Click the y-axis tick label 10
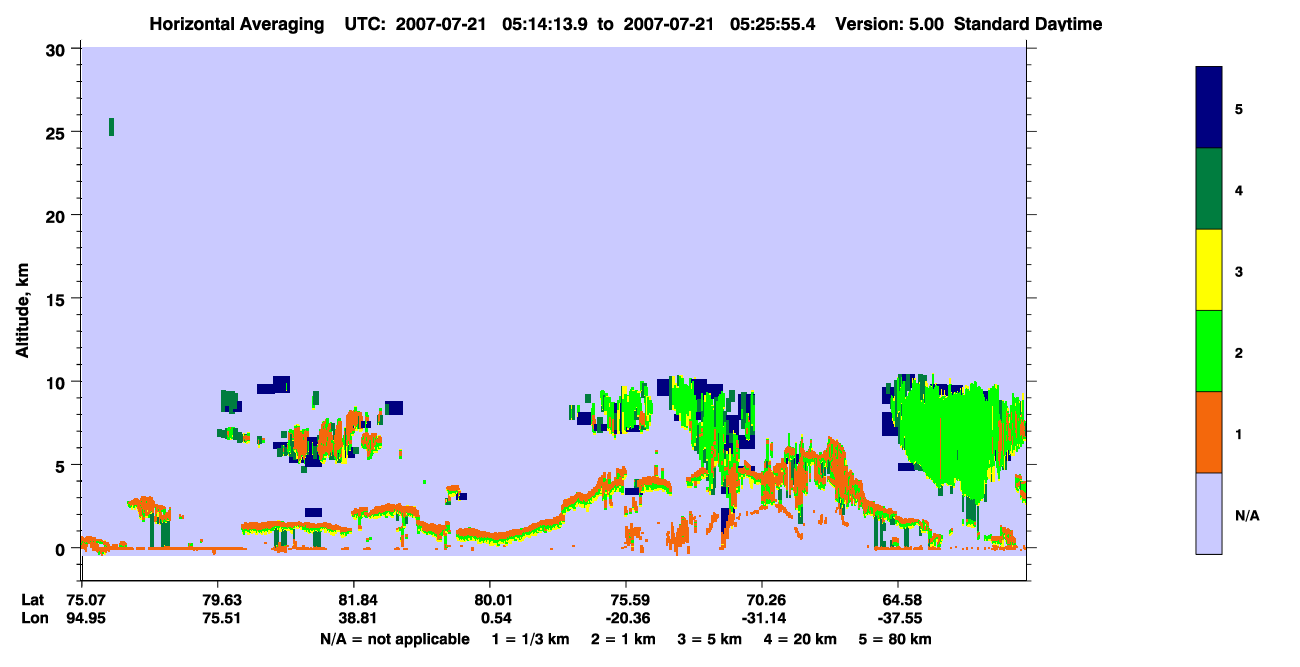Image resolution: width=1300 pixels, height=667 pixels. coord(58,382)
